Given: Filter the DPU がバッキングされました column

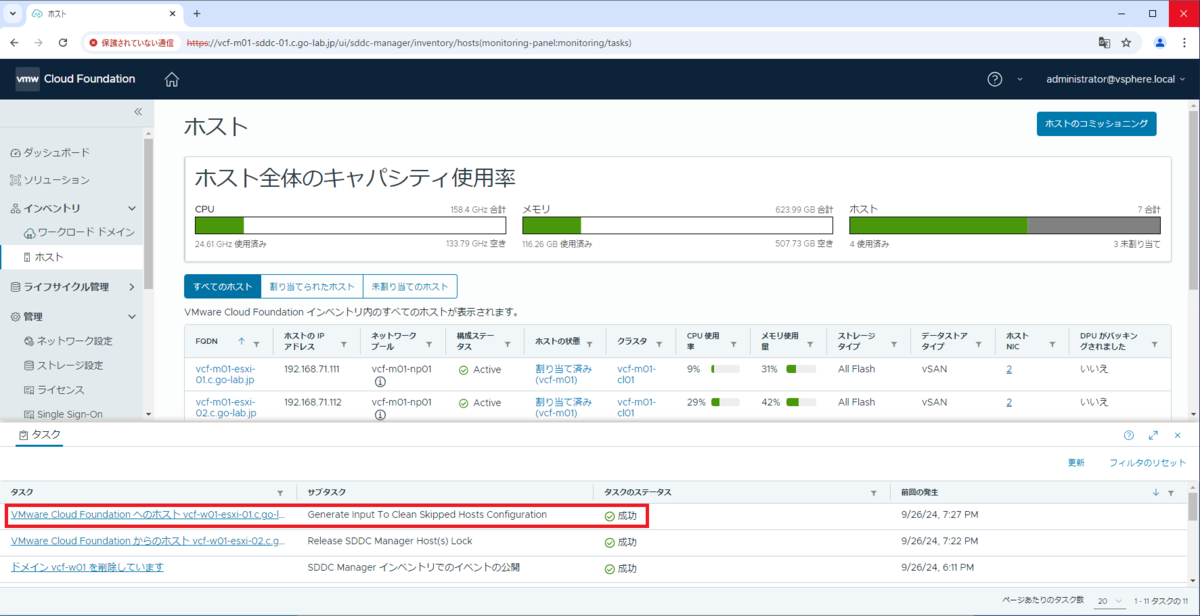Looking at the screenshot, I should click(x=1154, y=343).
